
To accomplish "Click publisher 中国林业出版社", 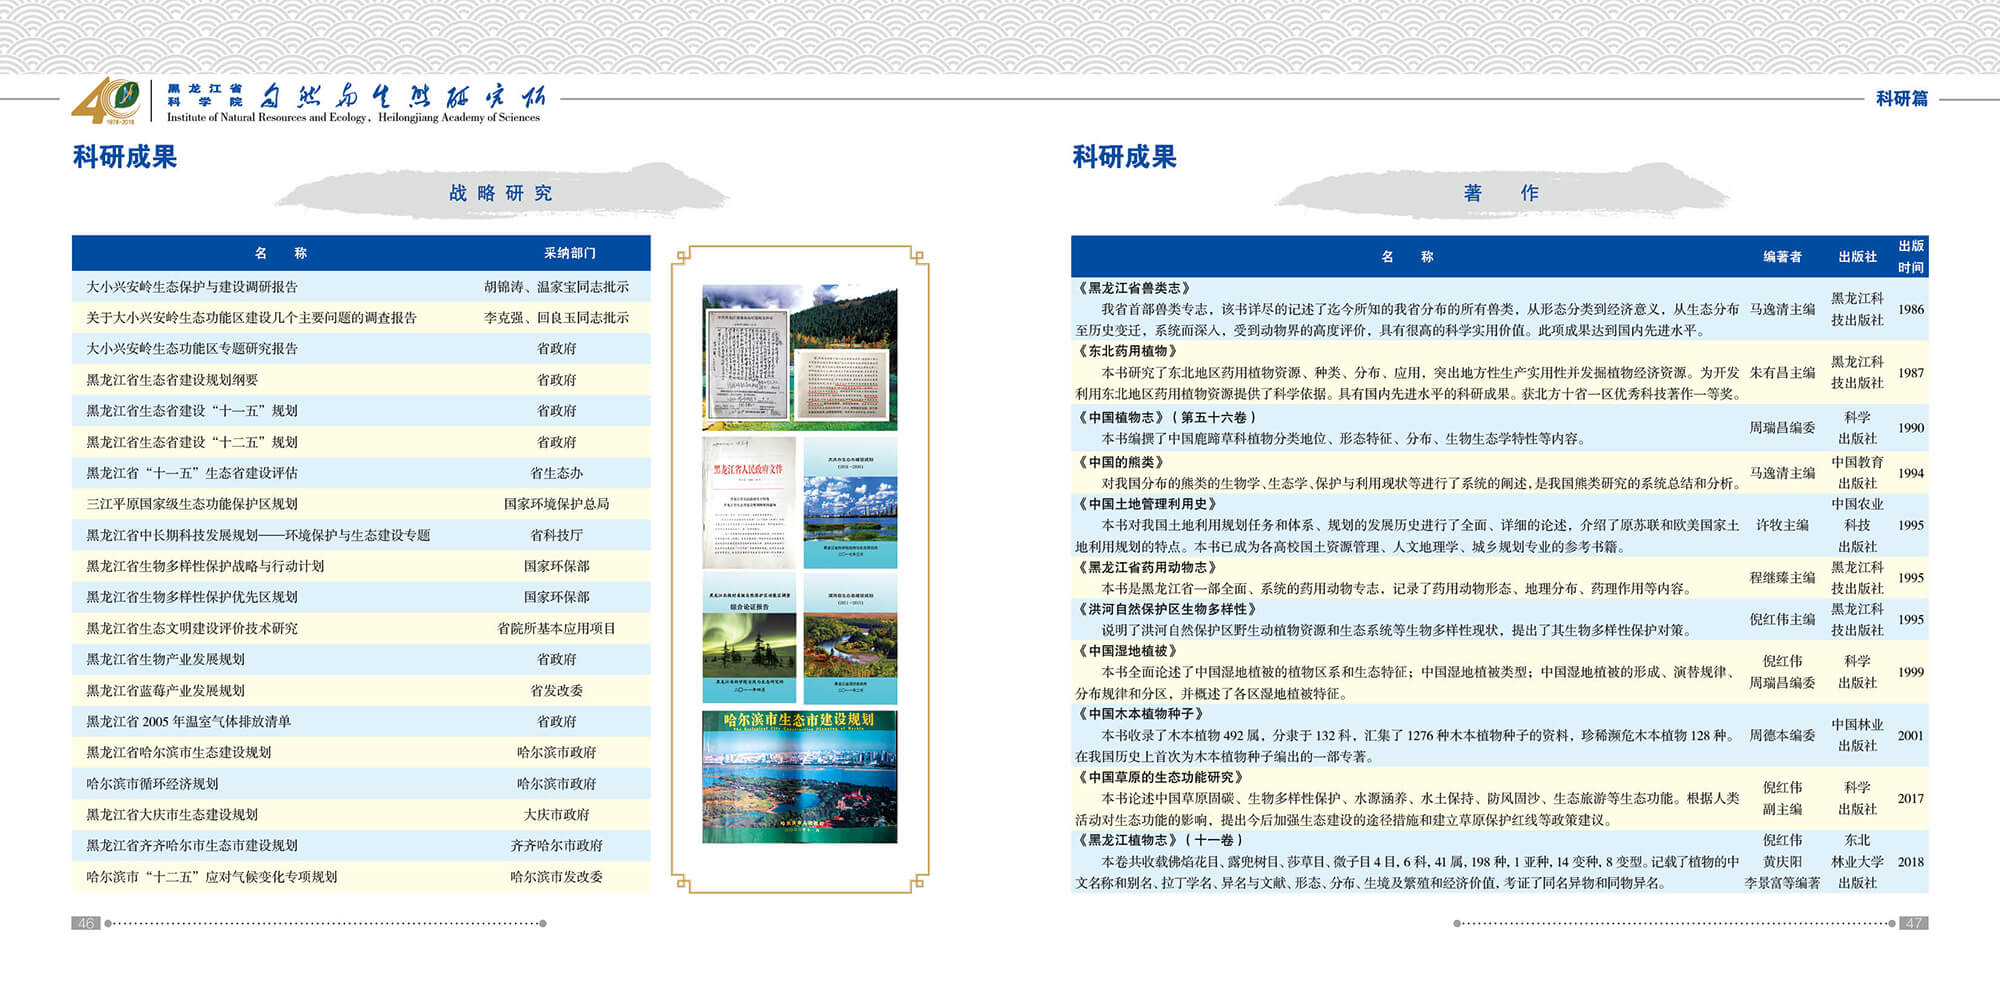I will click(1857, 735).
